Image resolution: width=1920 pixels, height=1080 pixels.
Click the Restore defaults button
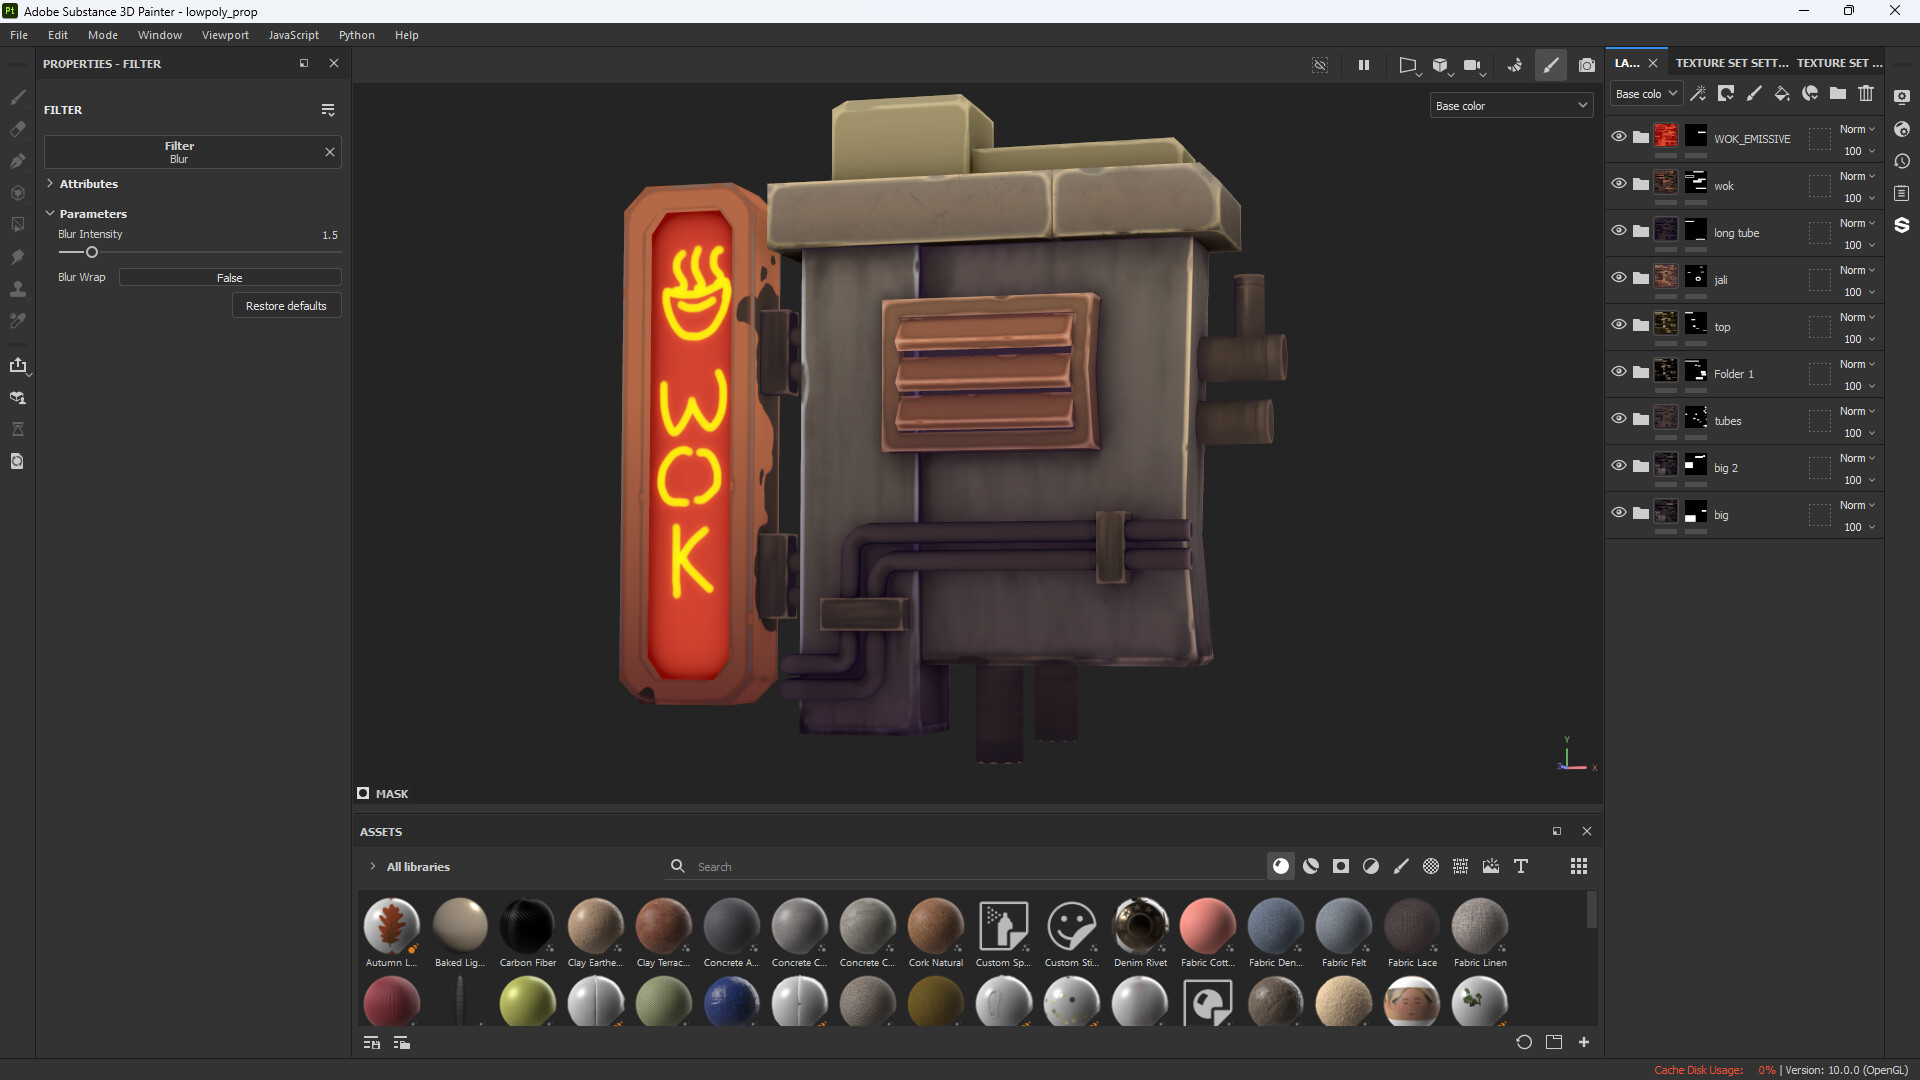click(286, 305)
